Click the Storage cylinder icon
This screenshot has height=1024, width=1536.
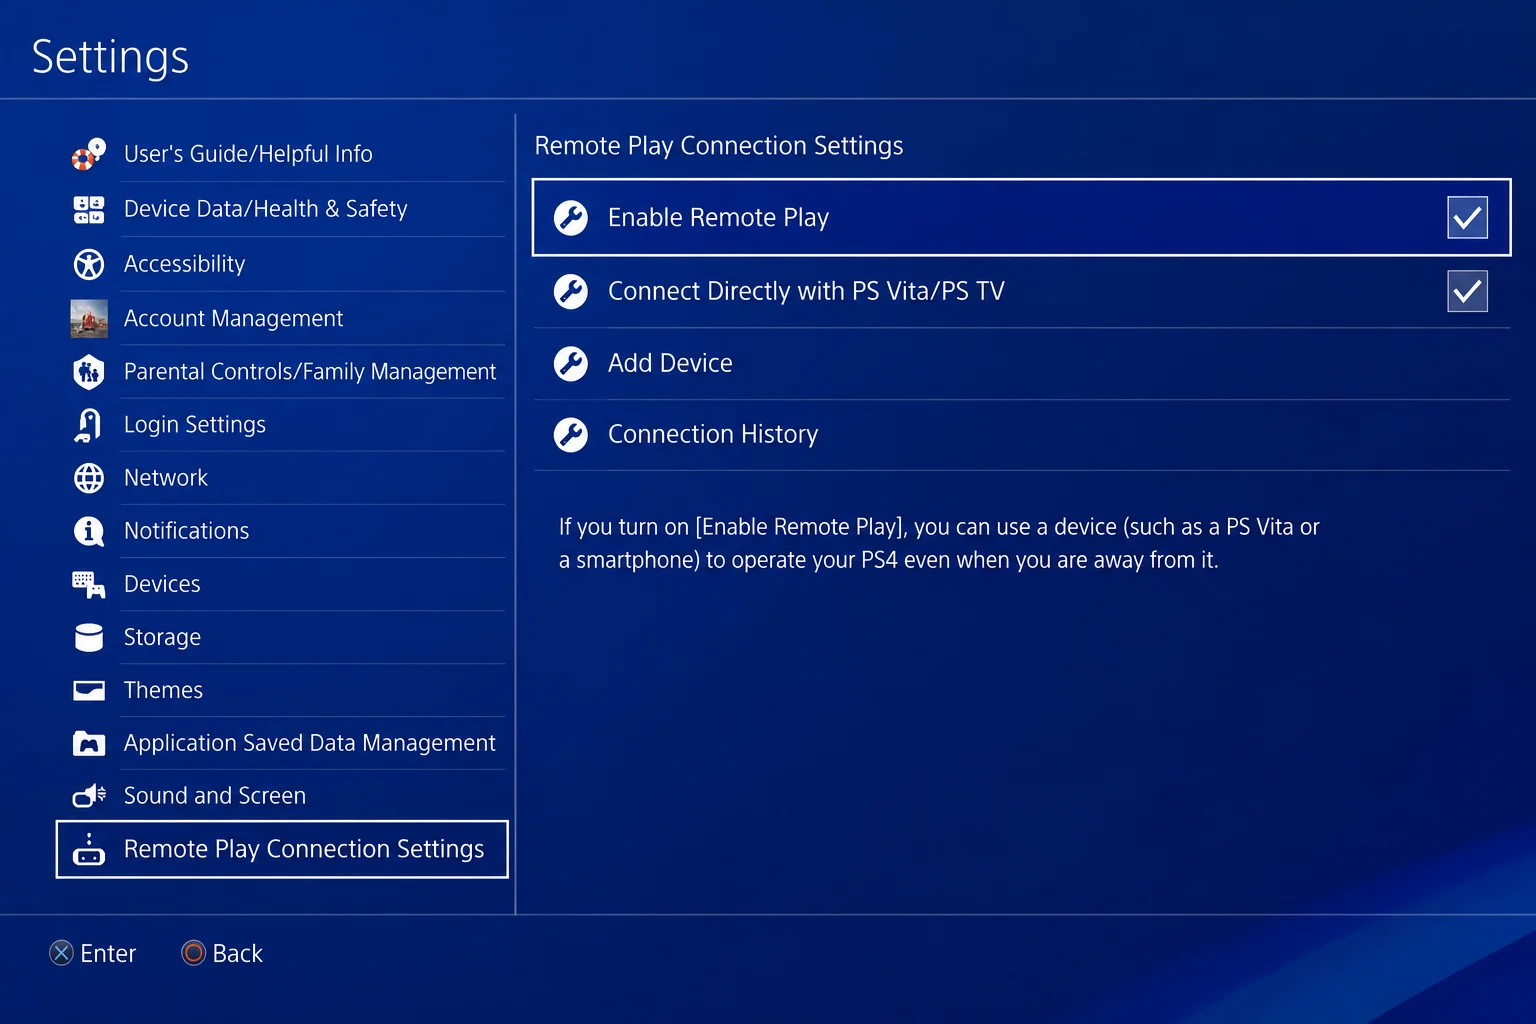pos(89,638)
